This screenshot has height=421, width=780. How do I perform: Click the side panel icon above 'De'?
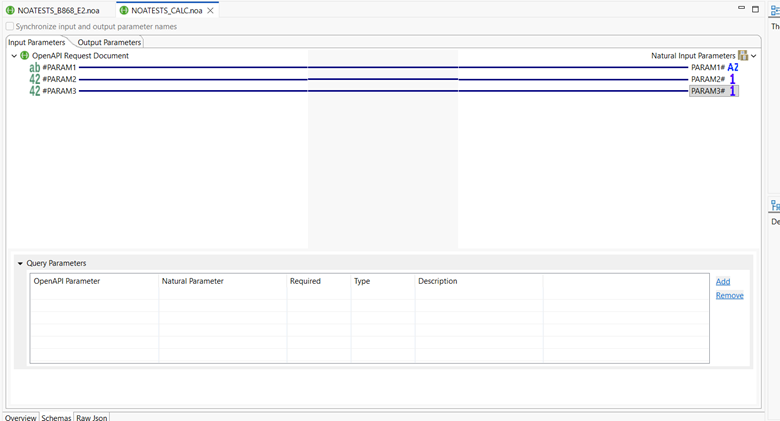pyautogui.click(x=775, y=205)
